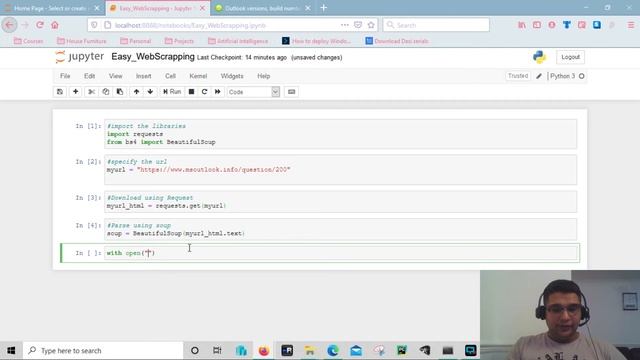Save notebook with the floppy disk icon
This screenshot has width=640, height=360.
60,92
